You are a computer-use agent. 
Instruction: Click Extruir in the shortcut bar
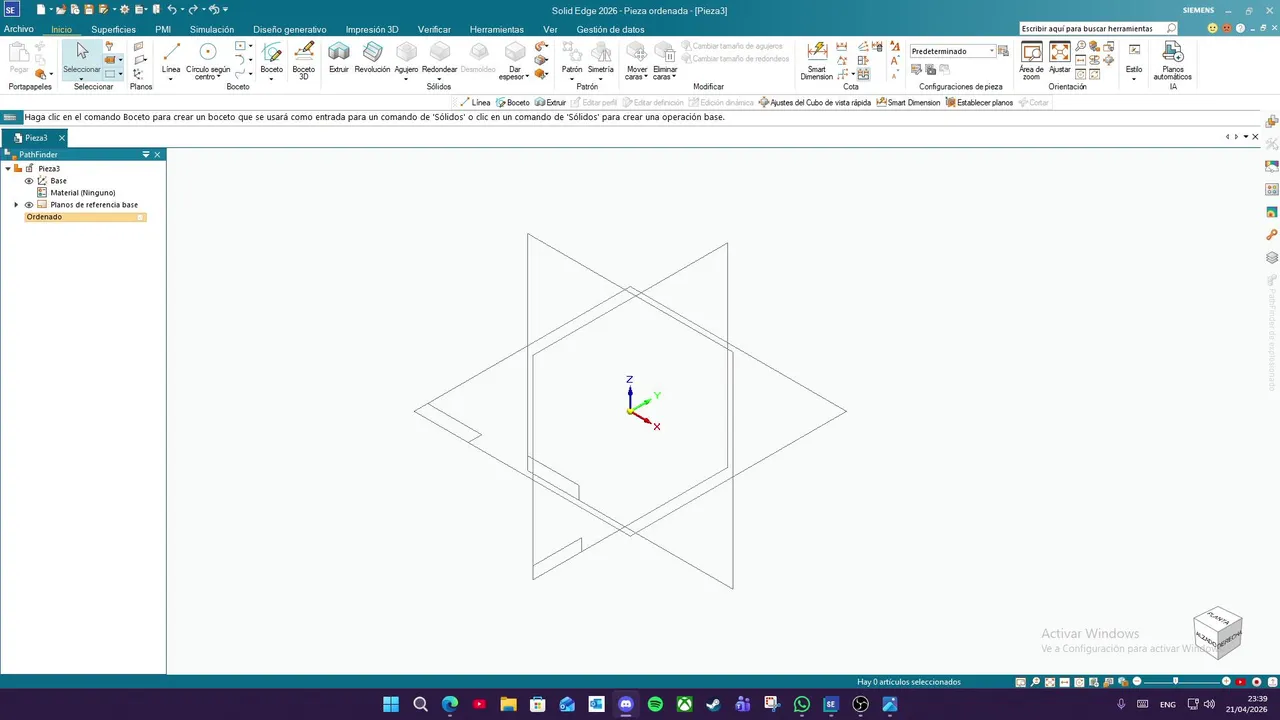pos(550,103)
